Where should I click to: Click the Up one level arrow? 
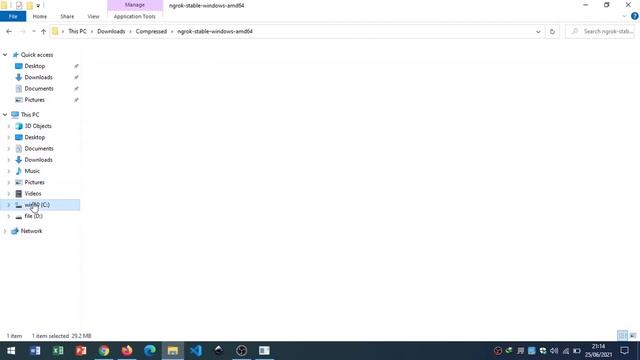point(43,31)
